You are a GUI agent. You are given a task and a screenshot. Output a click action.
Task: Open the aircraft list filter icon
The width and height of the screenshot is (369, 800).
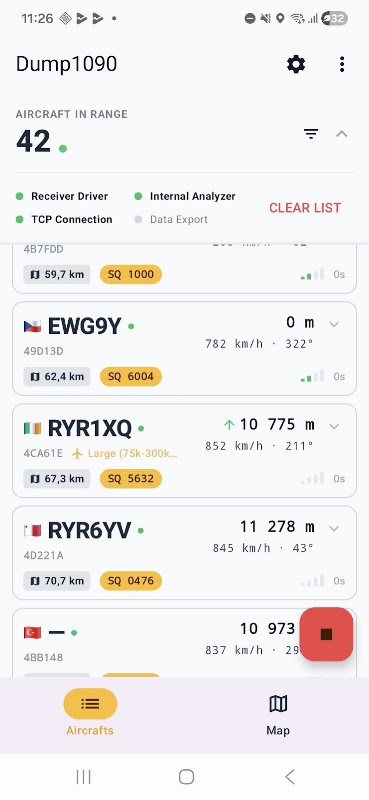pyautogui.click(x=311, y=134)
